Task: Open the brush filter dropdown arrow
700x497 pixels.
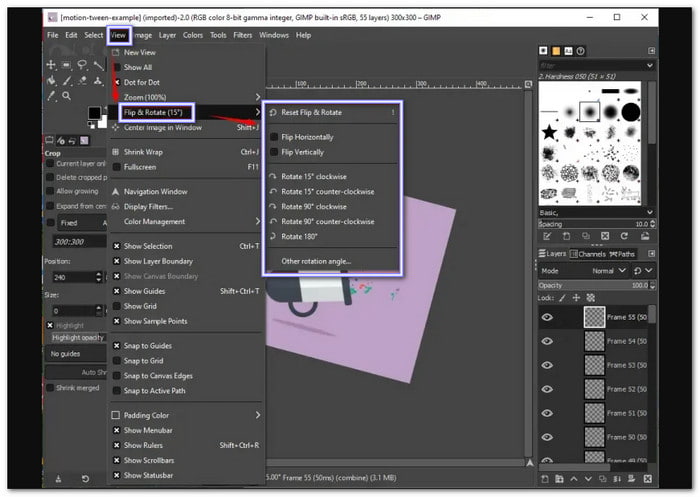Action: point(650,65)
